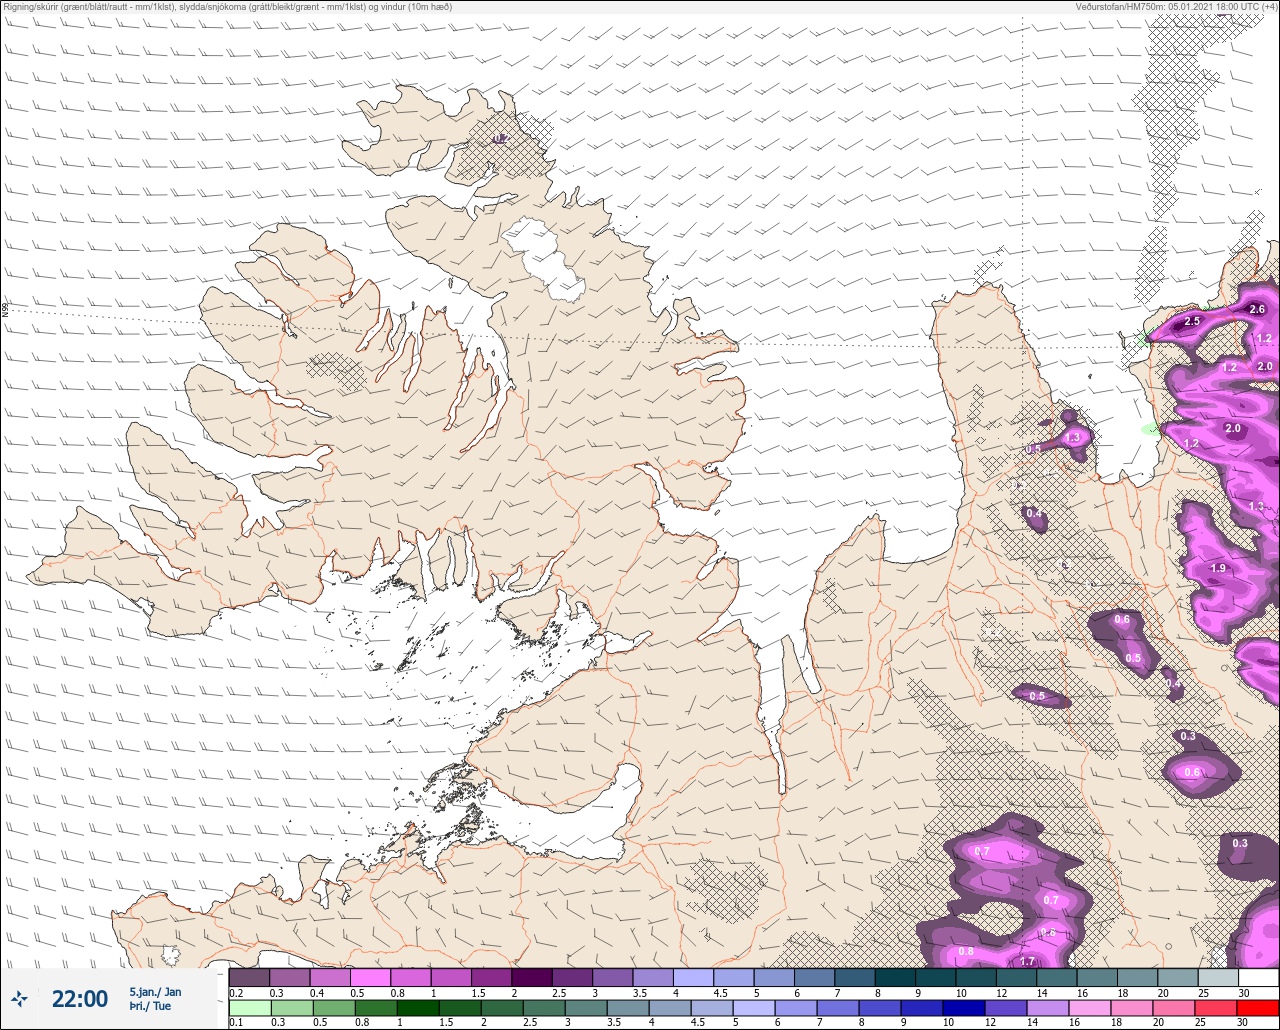Click the 1.7 snowfall value on the map

click(x=1027, y=962)
